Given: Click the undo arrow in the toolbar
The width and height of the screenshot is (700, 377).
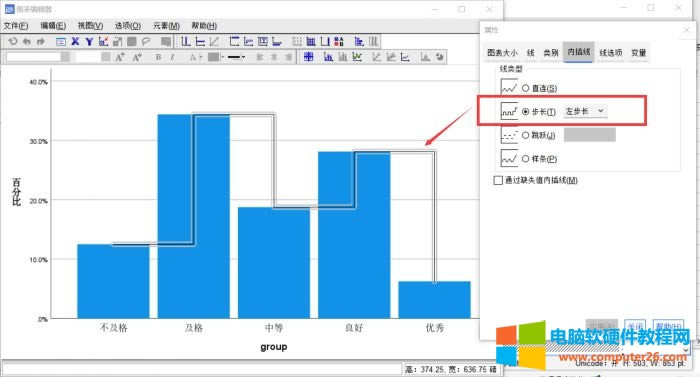Looking at the screenshot, I should pos(27,42).
